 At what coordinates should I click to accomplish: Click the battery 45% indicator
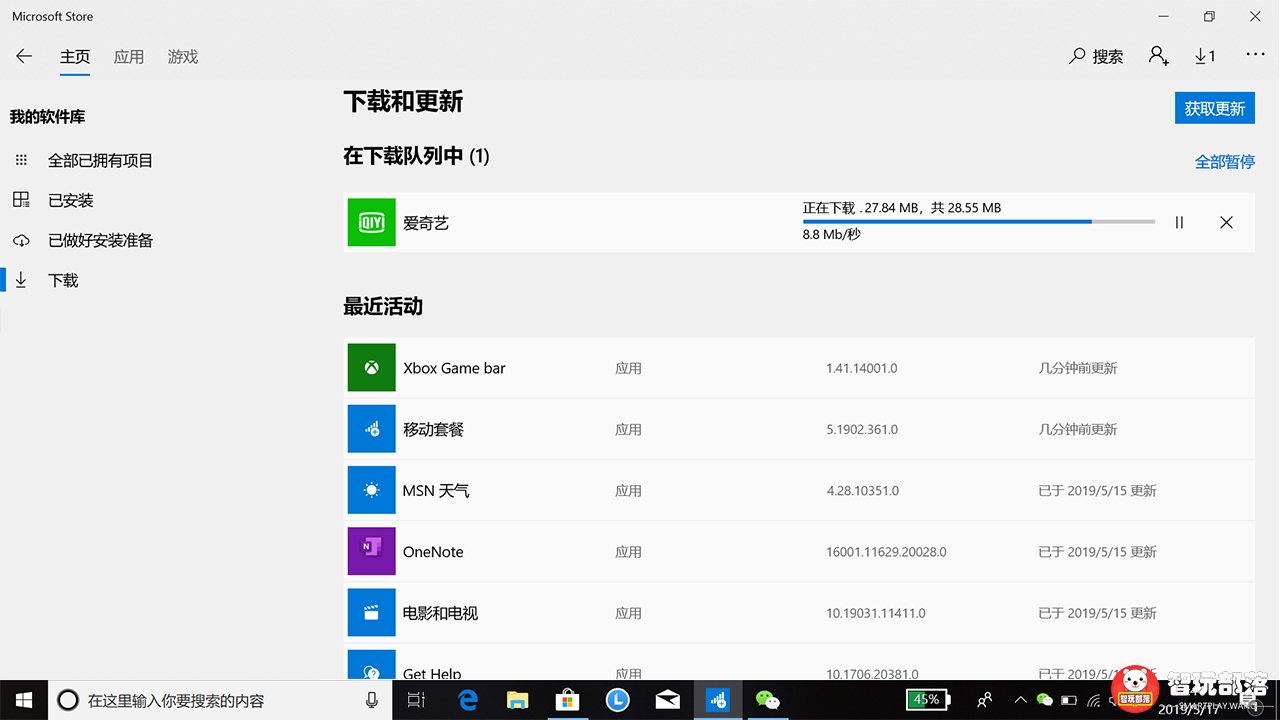[x=929, y=700]
